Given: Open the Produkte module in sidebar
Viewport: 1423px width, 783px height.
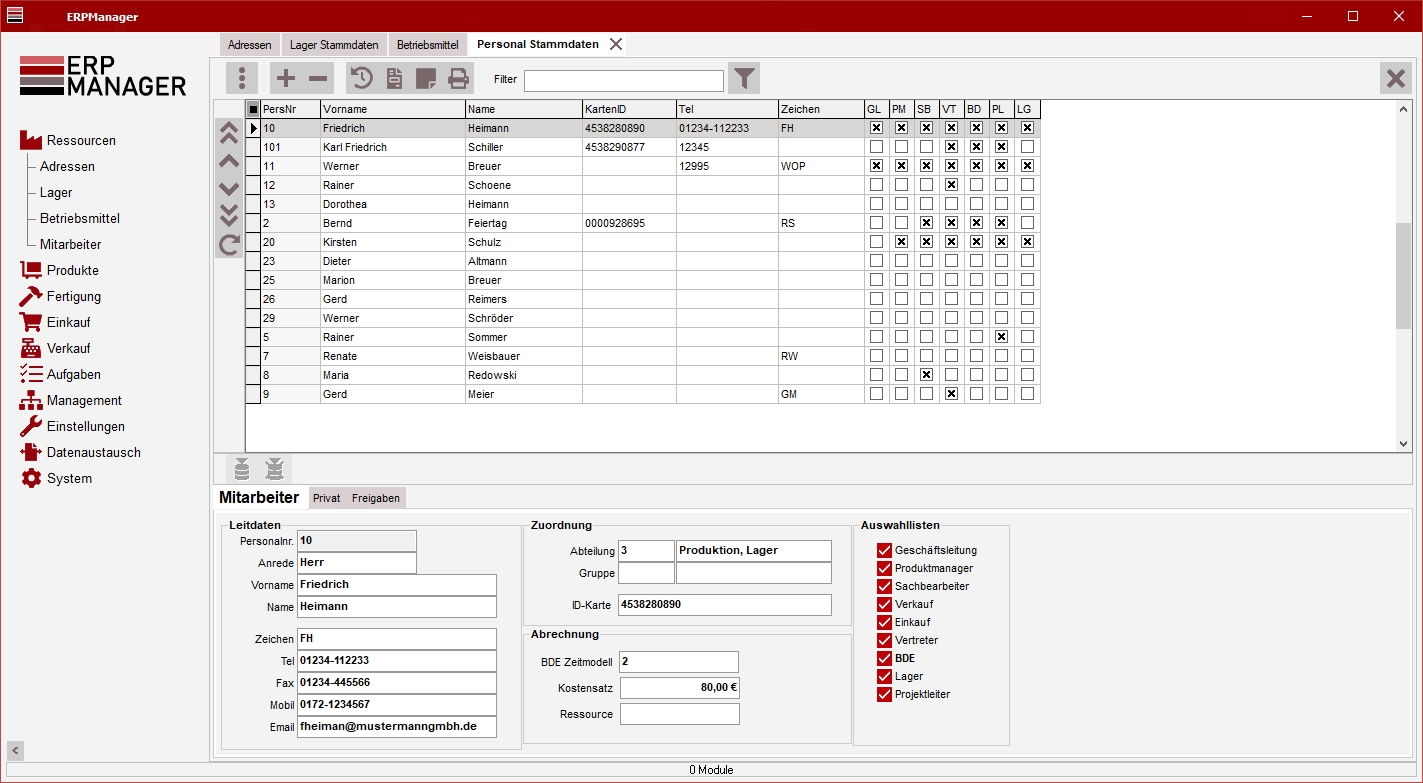Looking at the screenshot, I should point(60,271).
